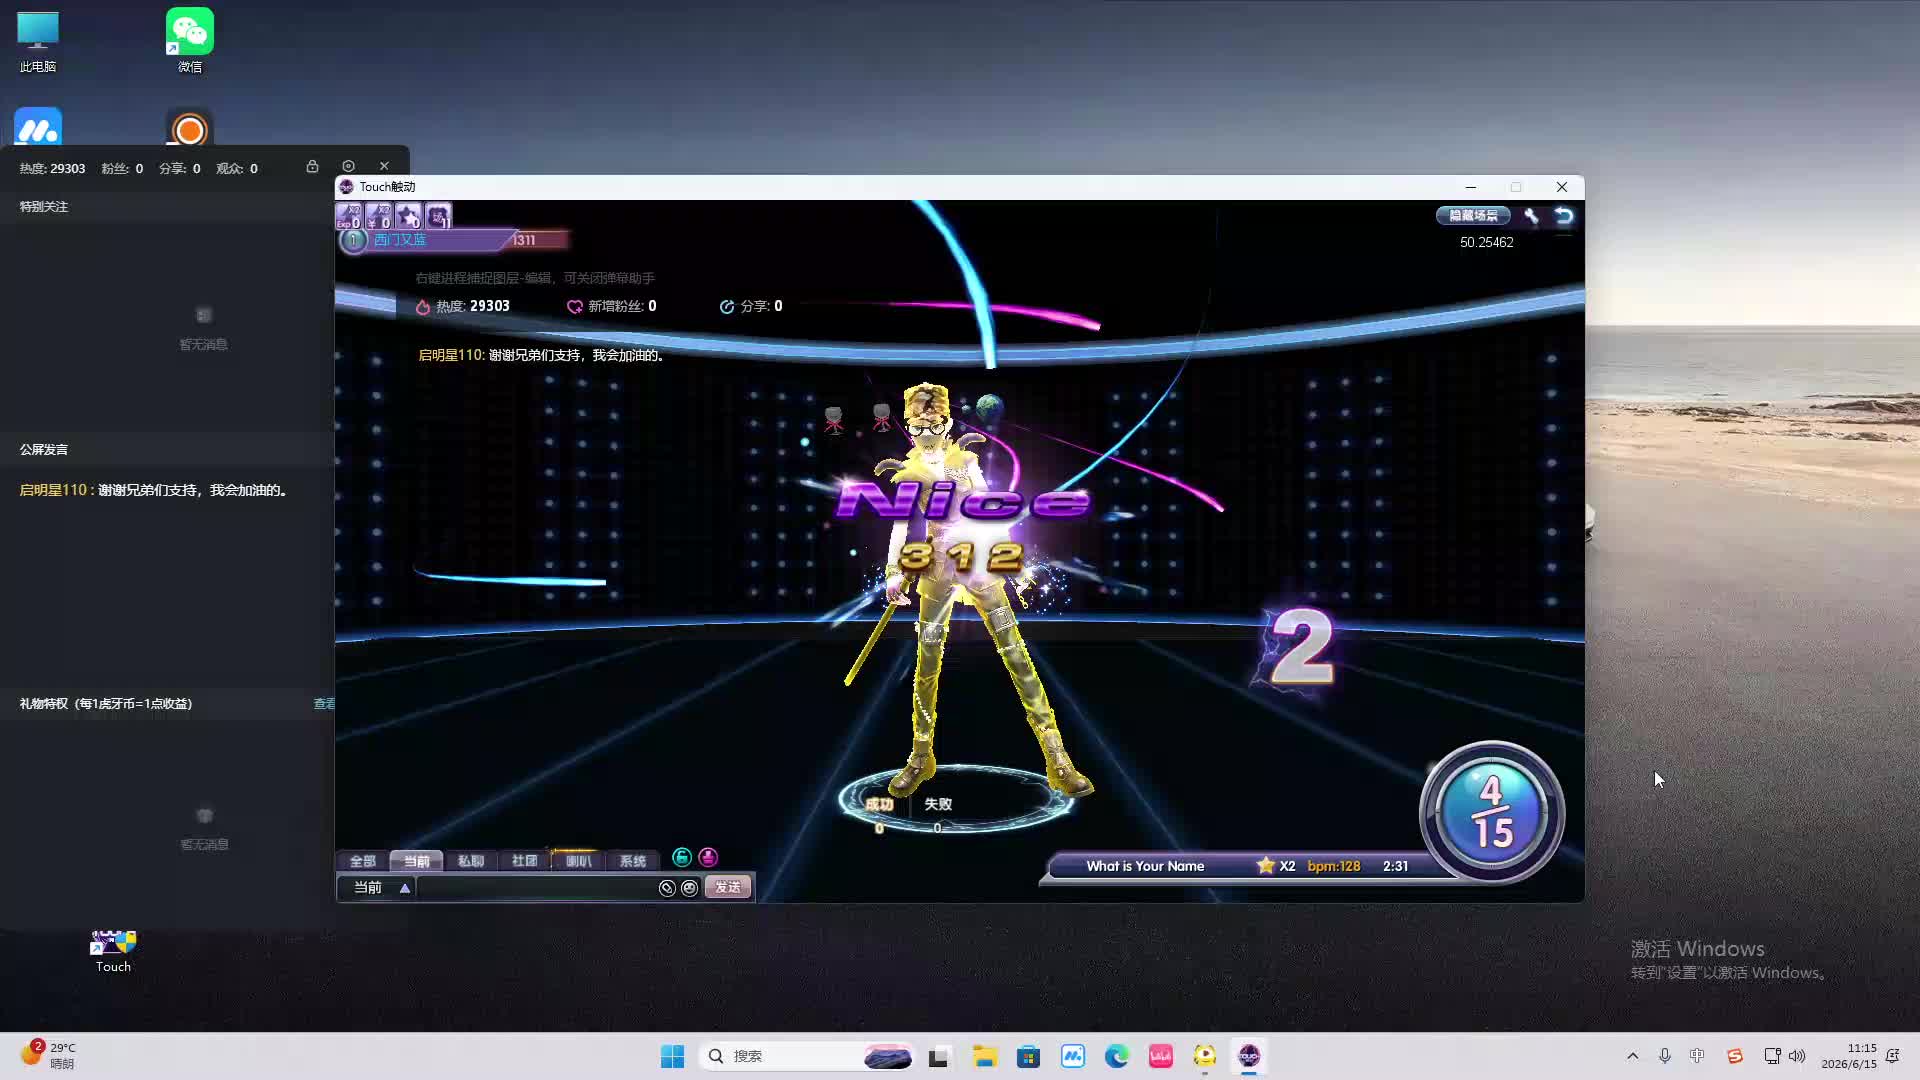Click the 发送 send button

point(728,888)
